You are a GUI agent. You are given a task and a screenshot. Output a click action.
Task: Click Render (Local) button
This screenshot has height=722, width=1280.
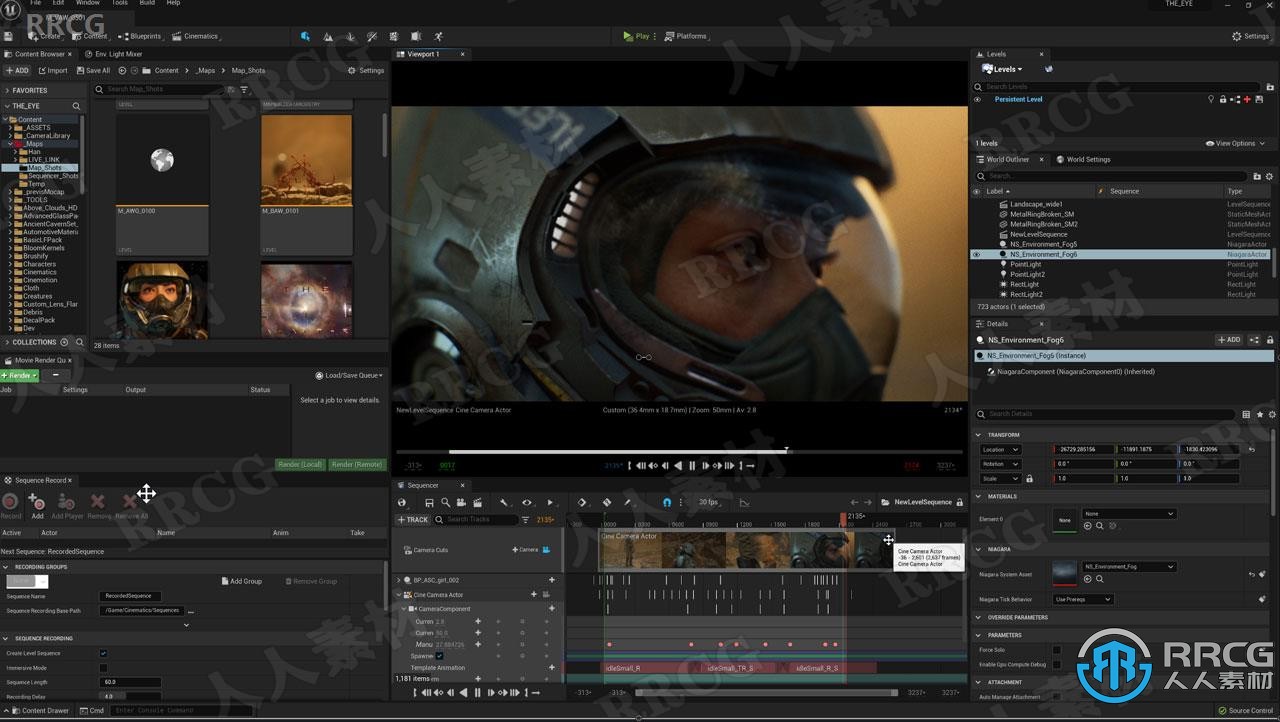[x=300, y=464]
